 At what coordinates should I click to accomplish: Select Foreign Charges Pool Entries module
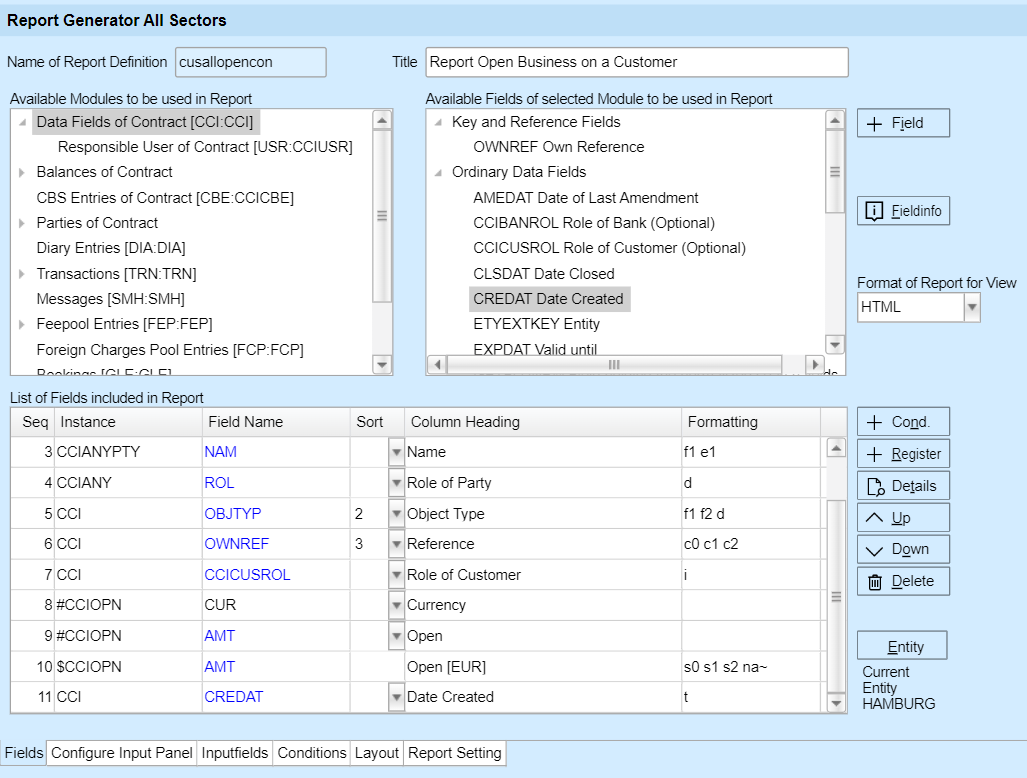pos(170,350)
